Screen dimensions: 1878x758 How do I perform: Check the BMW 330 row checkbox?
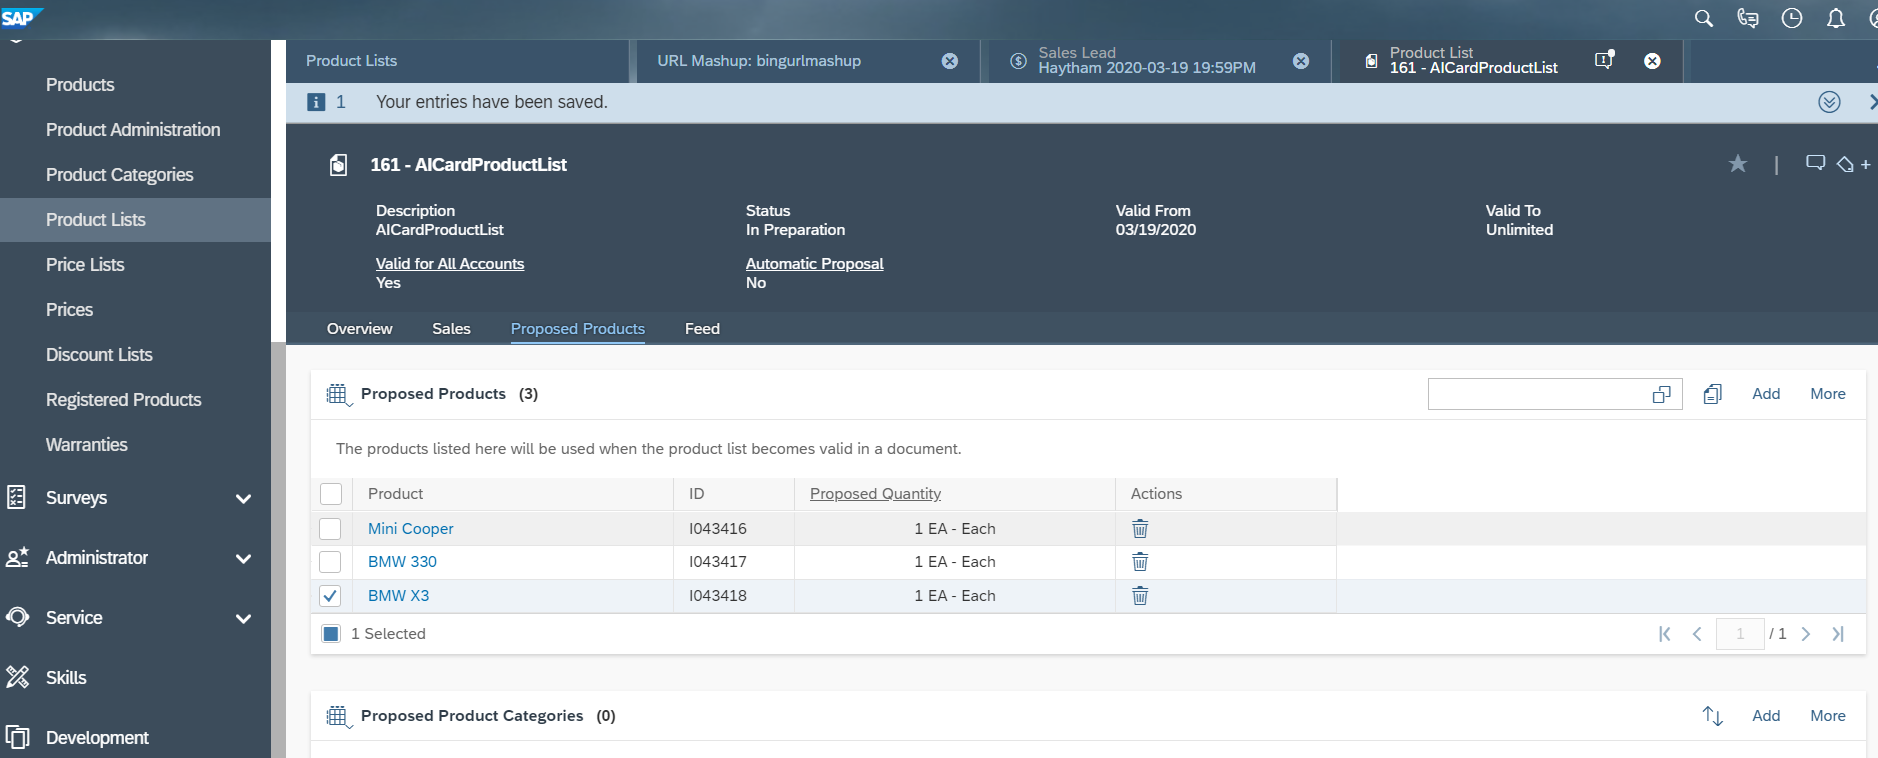(x=330, y=562)
